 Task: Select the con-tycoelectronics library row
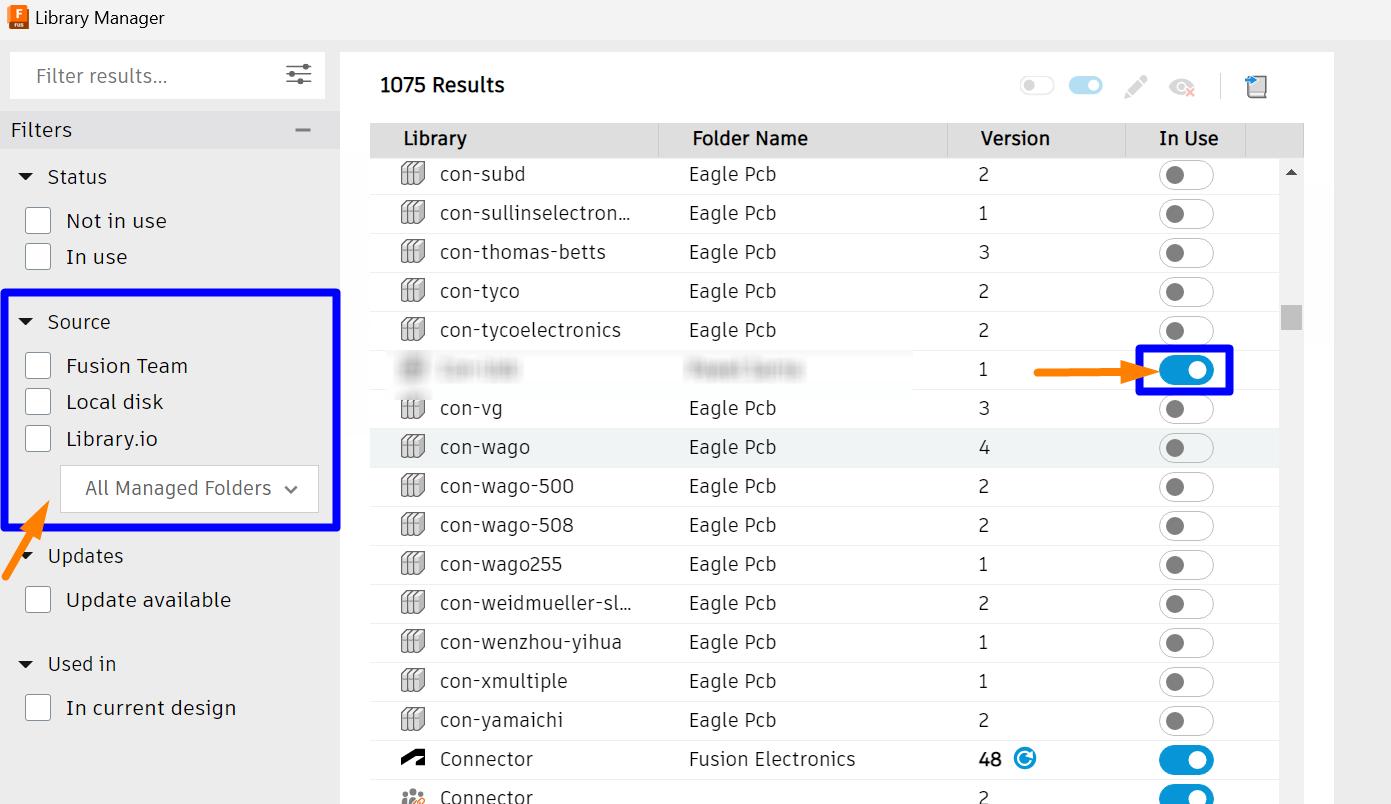click(x=824, y=330)
